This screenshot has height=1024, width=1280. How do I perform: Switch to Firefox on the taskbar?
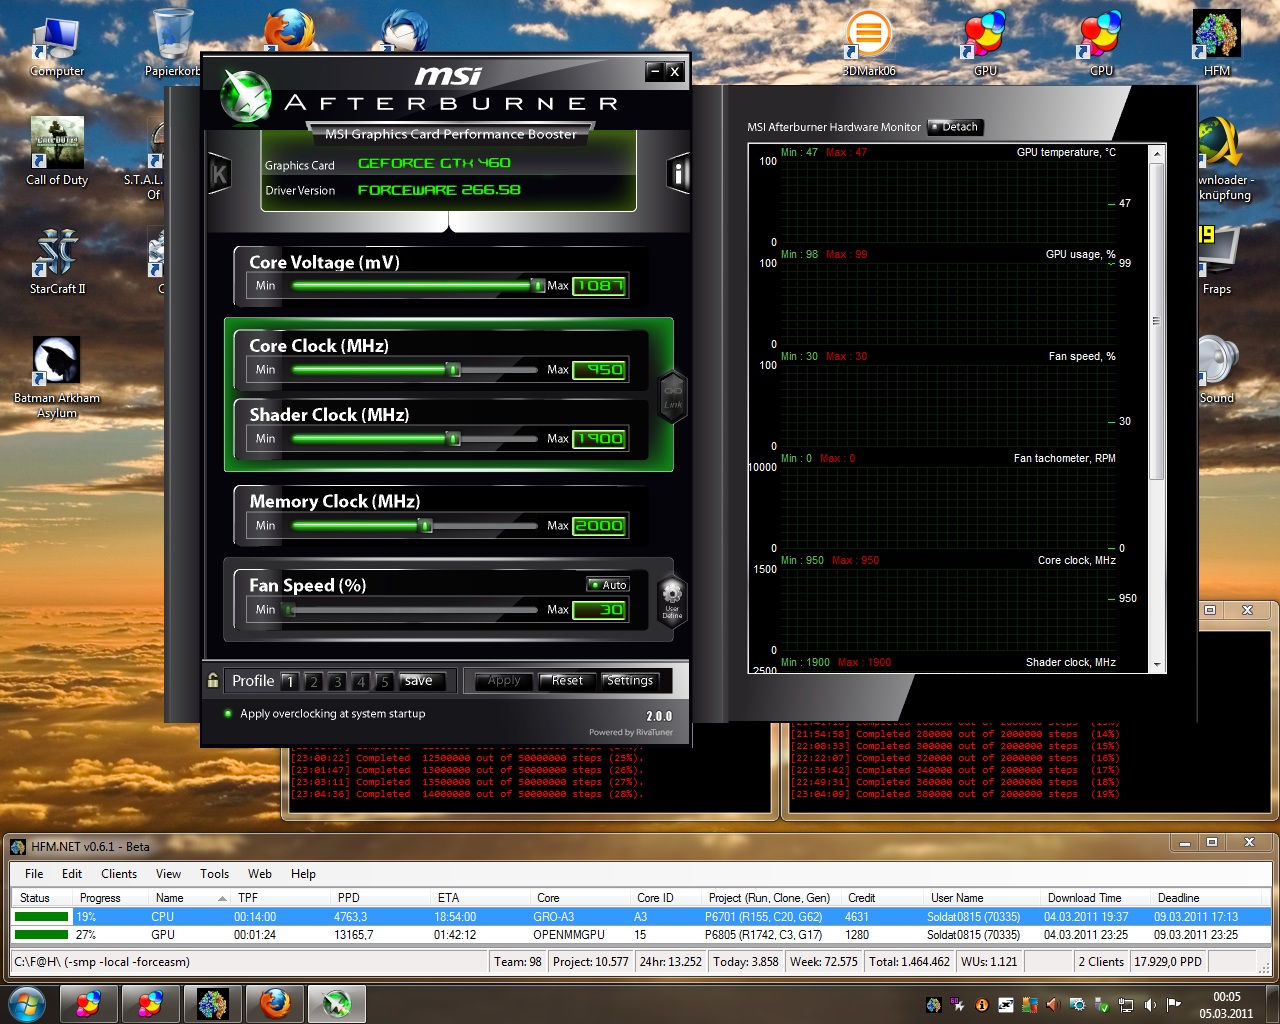pyautogui.click(x=274, y=1003)
